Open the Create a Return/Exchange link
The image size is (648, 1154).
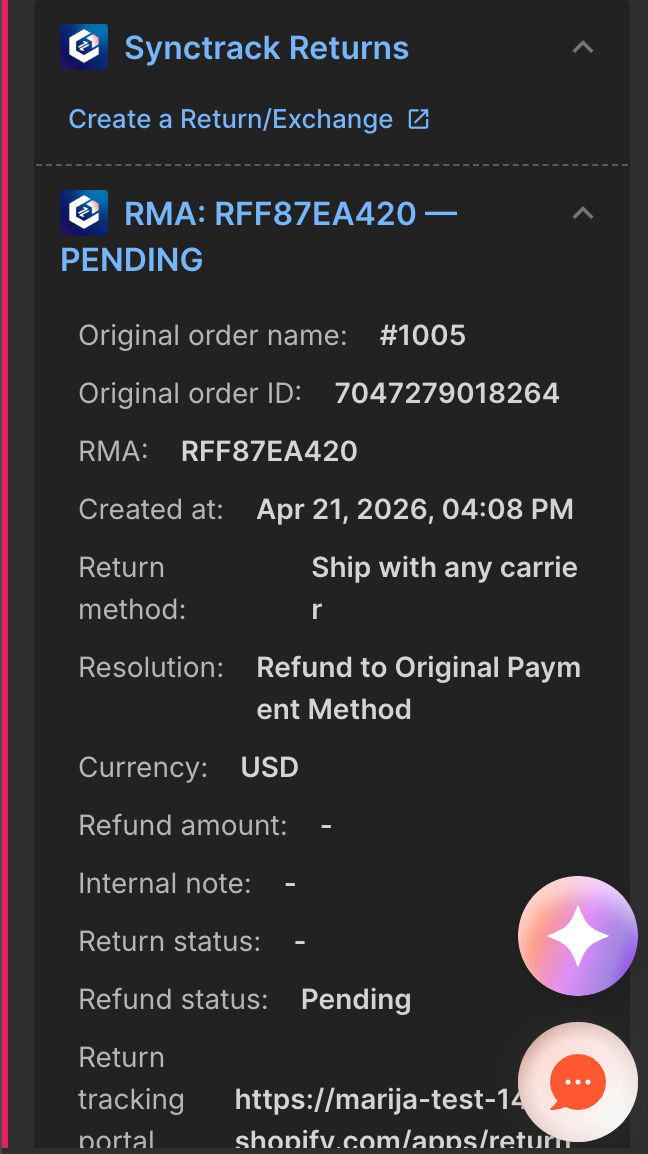230,119
